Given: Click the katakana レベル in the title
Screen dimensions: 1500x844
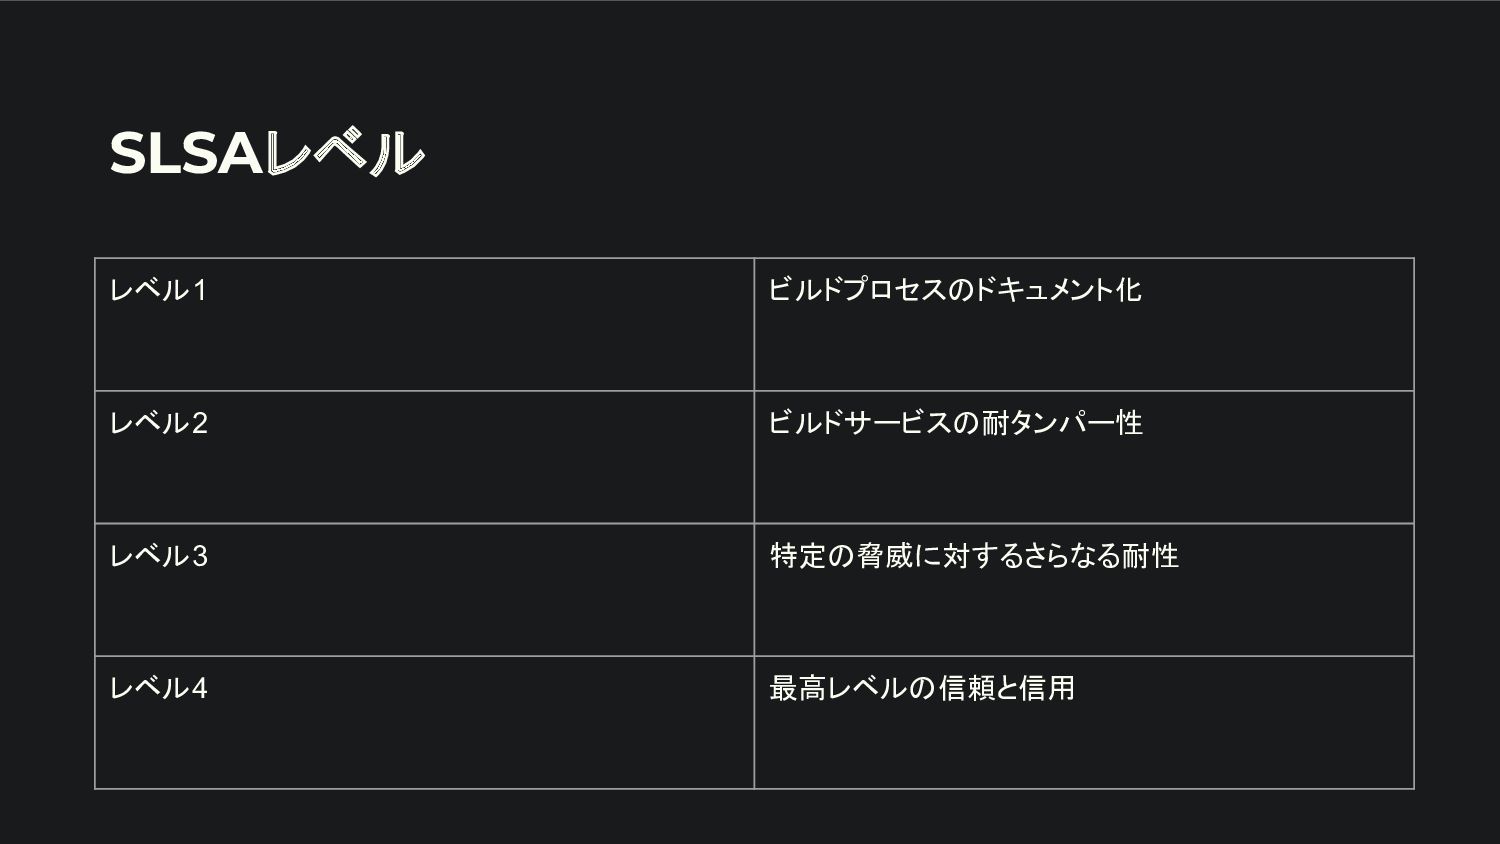Looking at the screenshot, I should (x=345, y=153).
